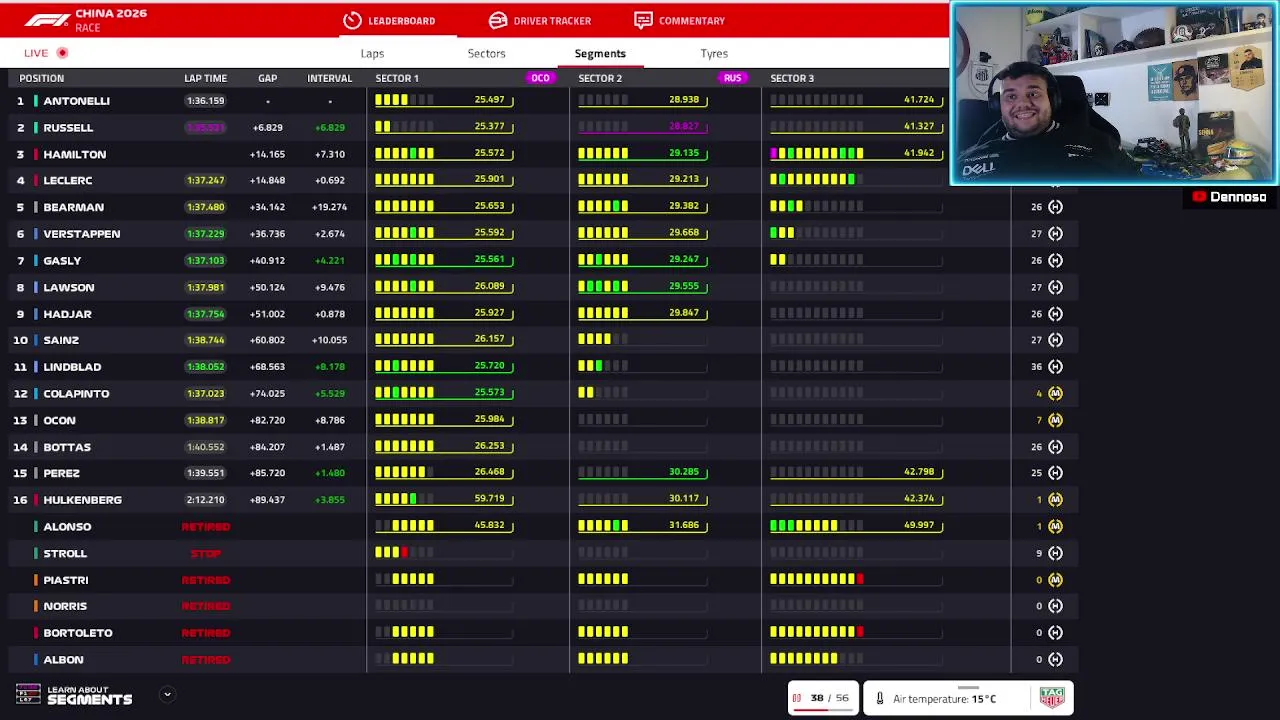Click Gasly's hard tyre icon
Viewport: 1280px width, 720px height.
click(x=1055, y=260)
